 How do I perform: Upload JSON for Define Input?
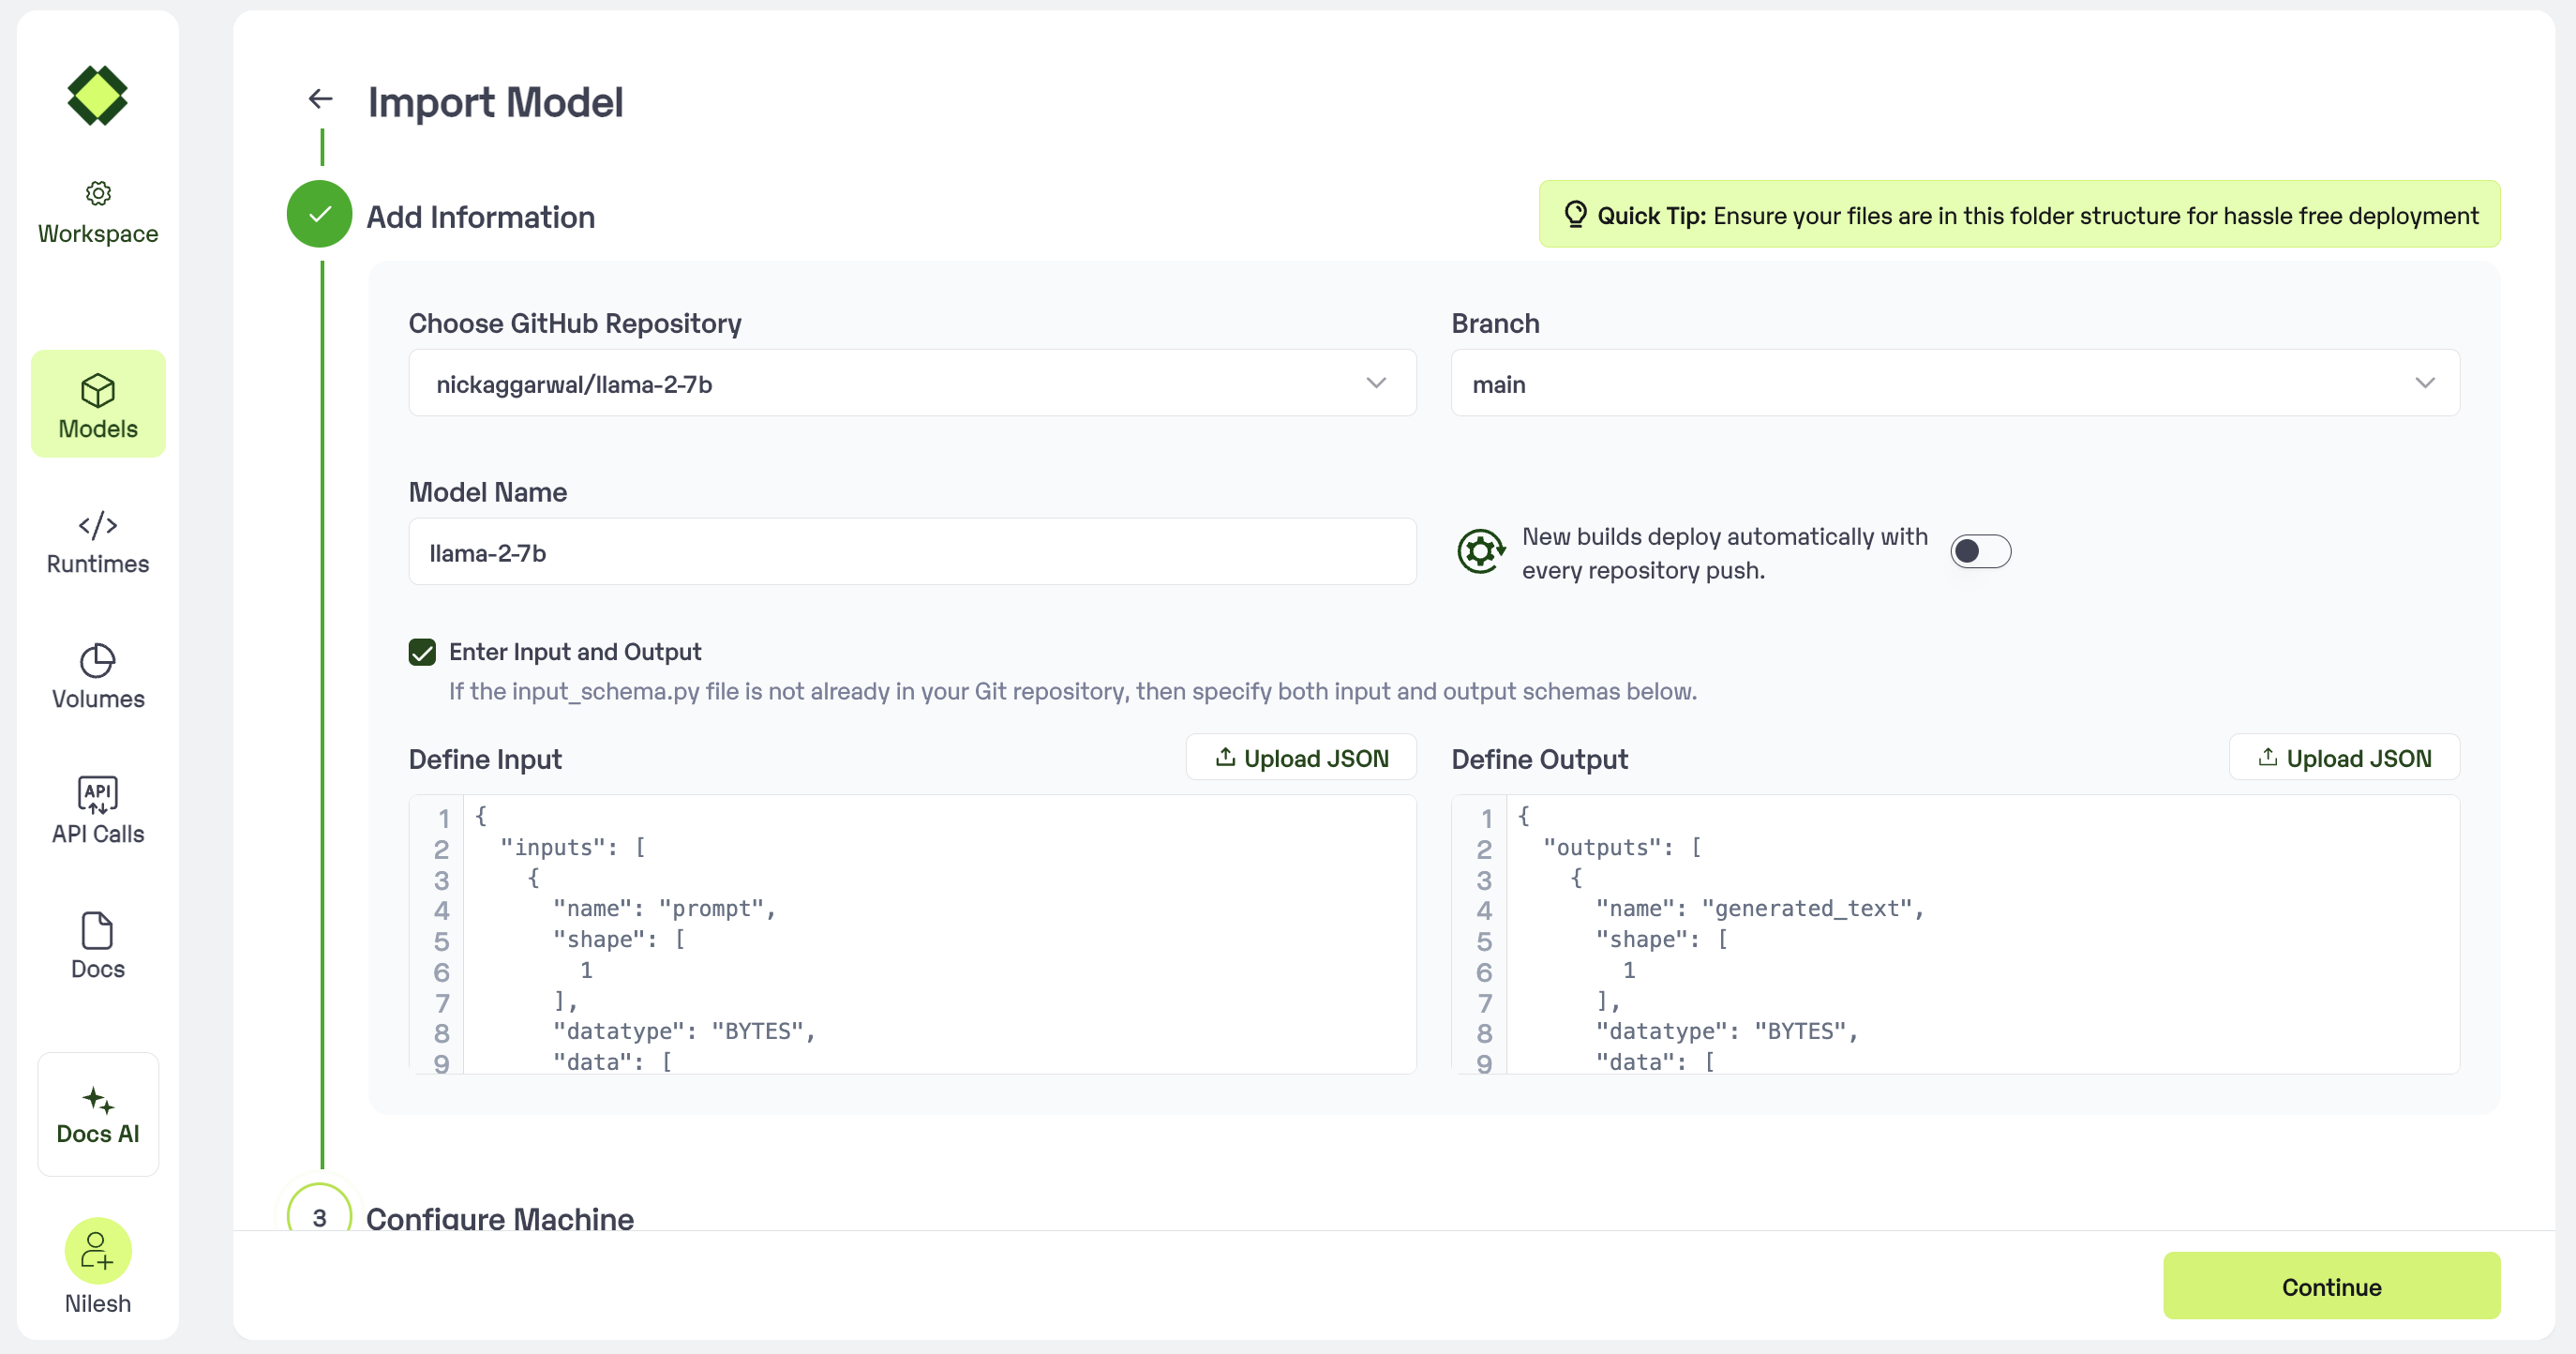point(1300,758)
